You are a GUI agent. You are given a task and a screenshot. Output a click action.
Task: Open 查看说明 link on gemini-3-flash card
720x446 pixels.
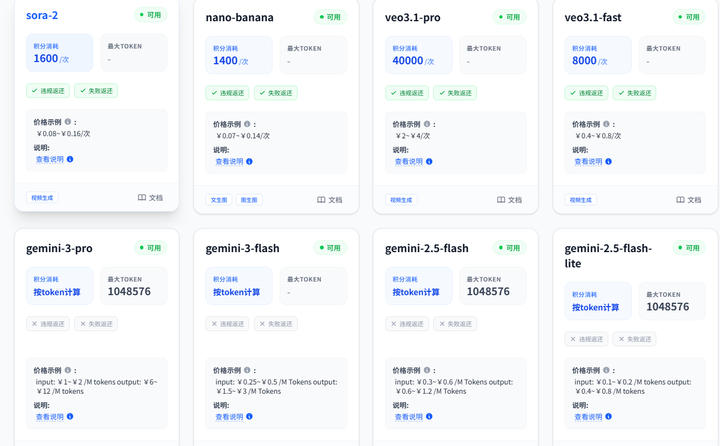click(x=229, y=417)
